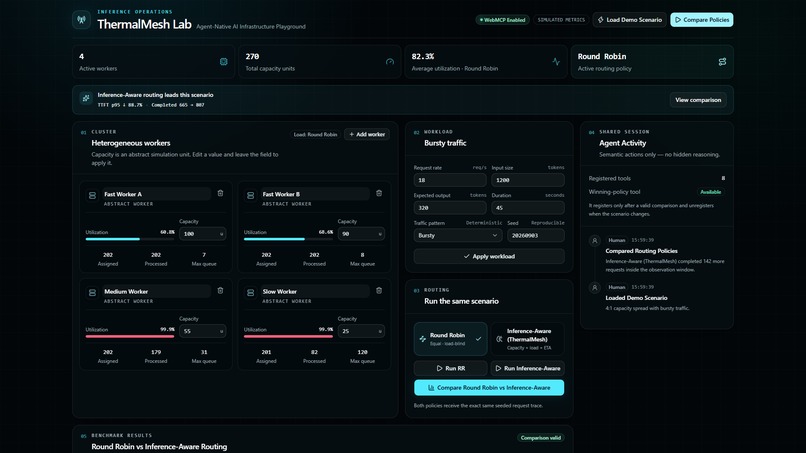
Task: Click the server icon of Slow Worker
Action: (x=251, y=293)
